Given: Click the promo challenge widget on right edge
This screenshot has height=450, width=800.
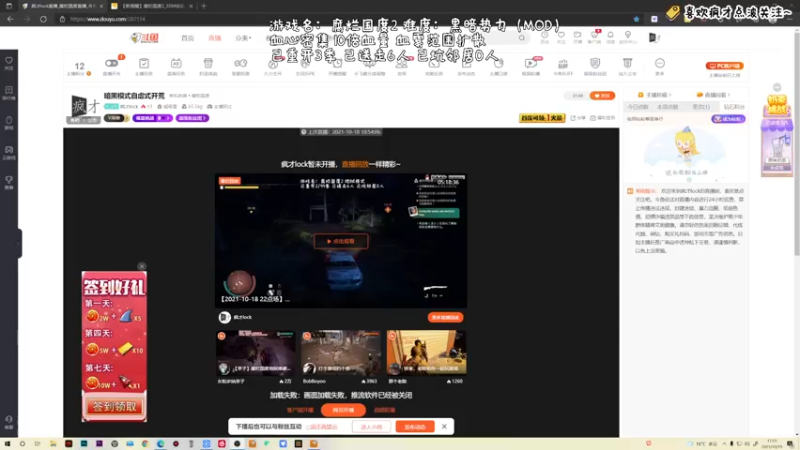Looking at the screenshot, I should click(777, 134).
